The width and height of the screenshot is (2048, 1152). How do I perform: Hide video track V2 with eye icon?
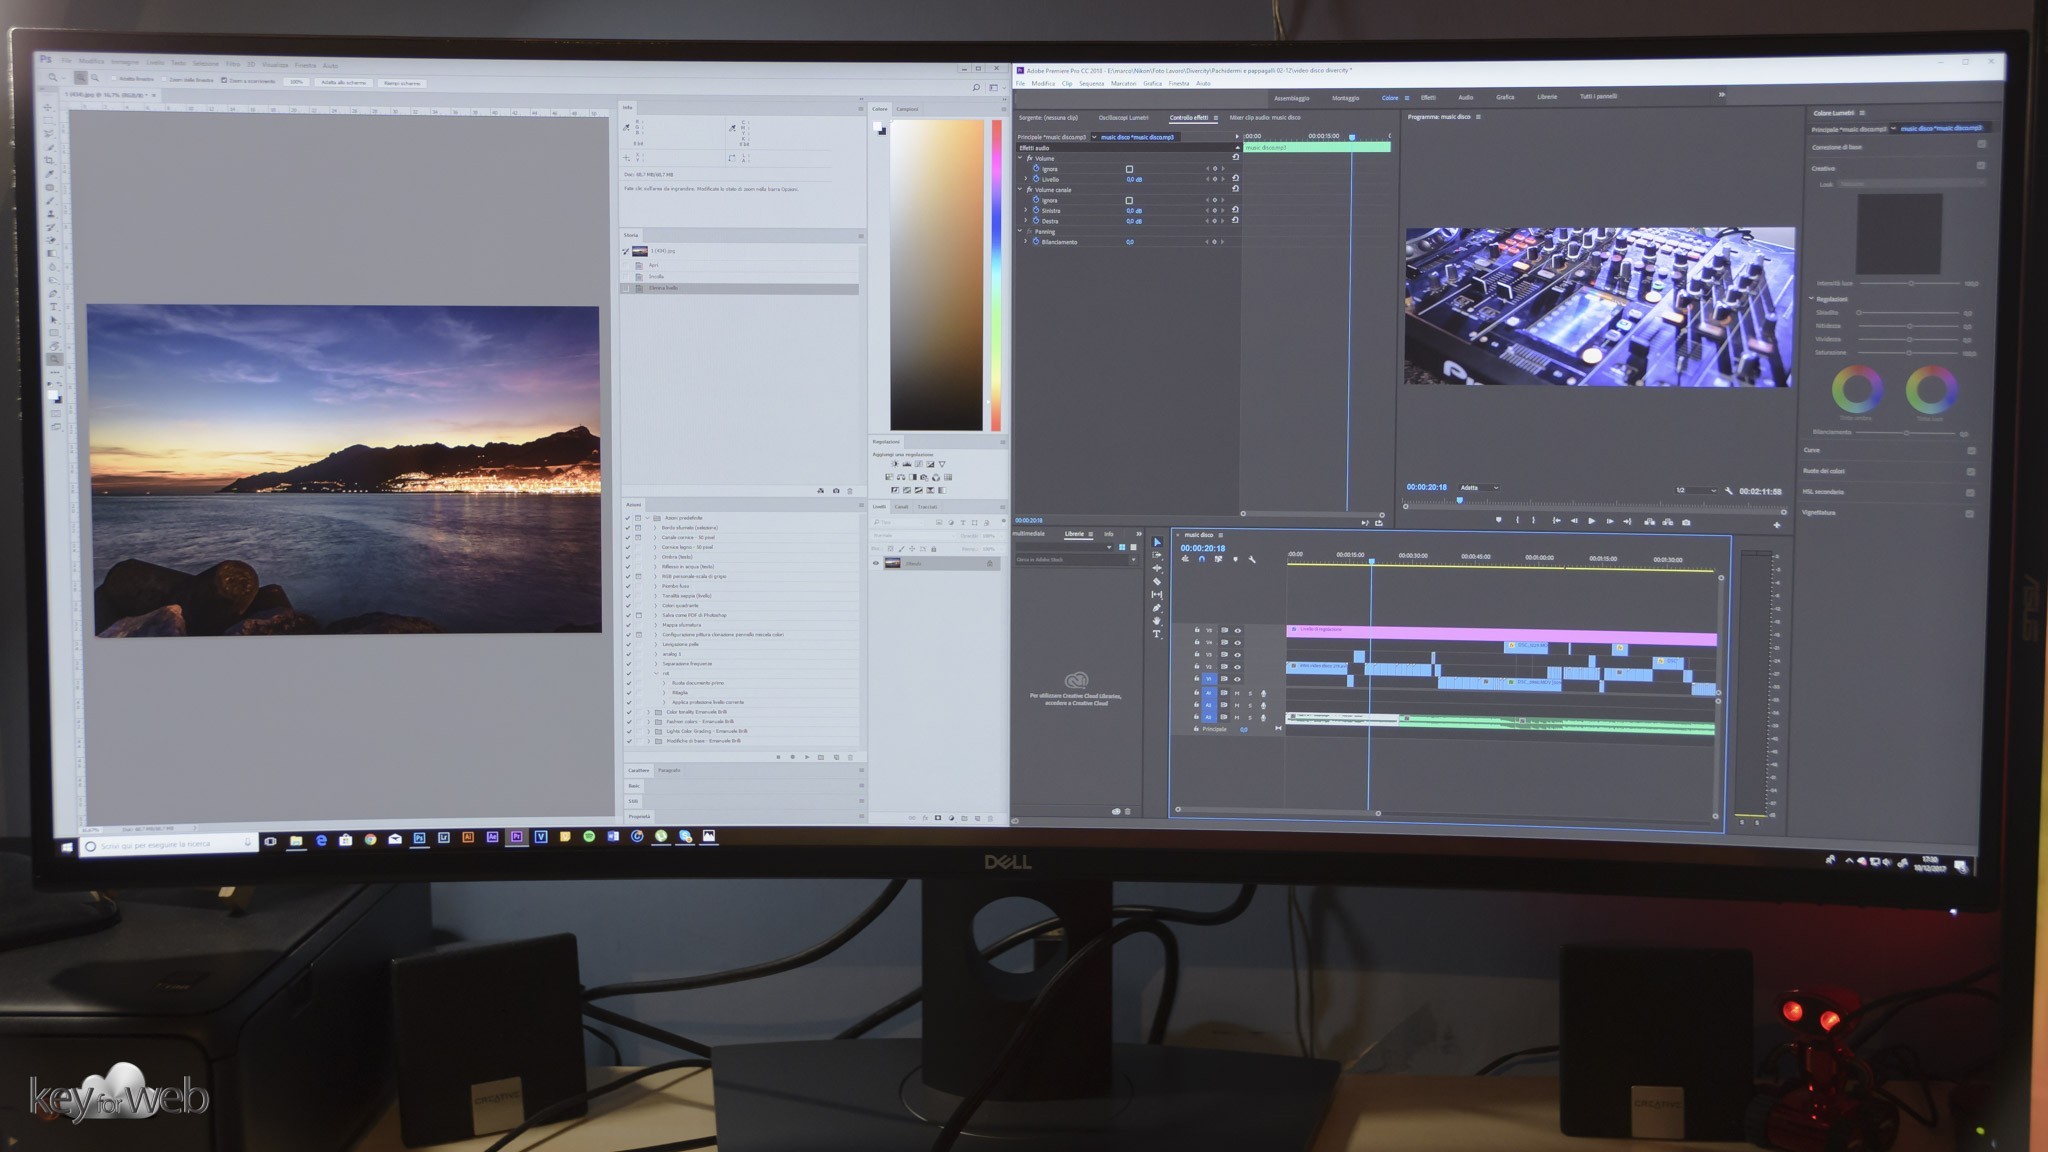pos(1237,667)
